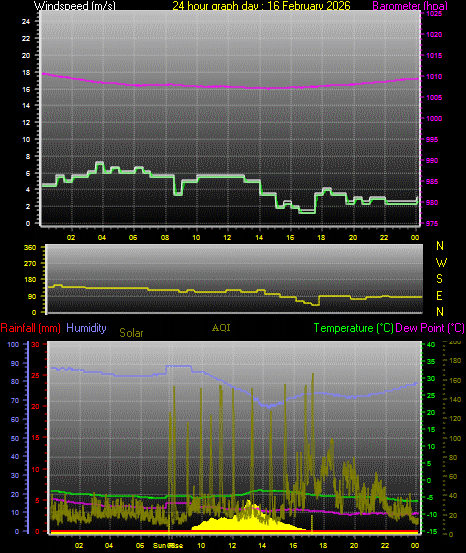This screenshot has width=466, height=553.
Task: Click the 70 humidity axis value
Action: click(x=15, y=401)
